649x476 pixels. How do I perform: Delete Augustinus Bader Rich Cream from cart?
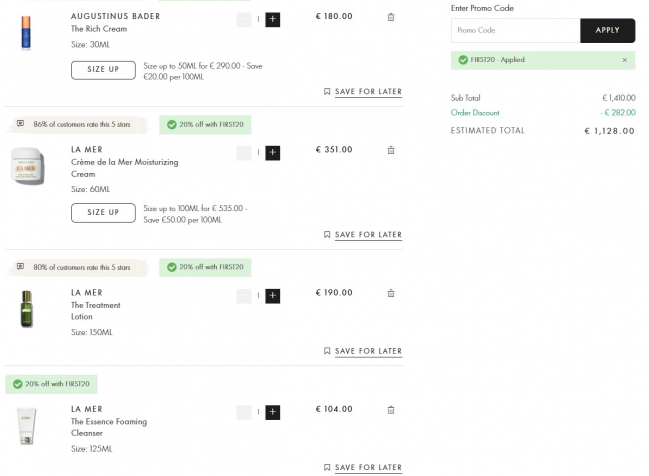pyautogui.click(x=391, y=17)
